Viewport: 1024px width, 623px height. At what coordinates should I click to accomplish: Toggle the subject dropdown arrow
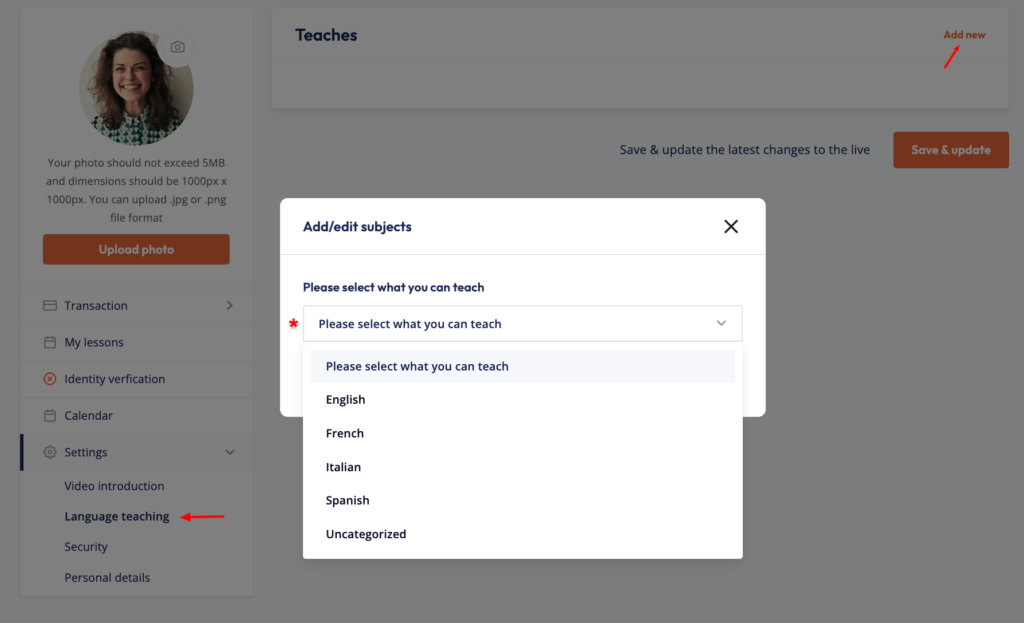(721, 324)
